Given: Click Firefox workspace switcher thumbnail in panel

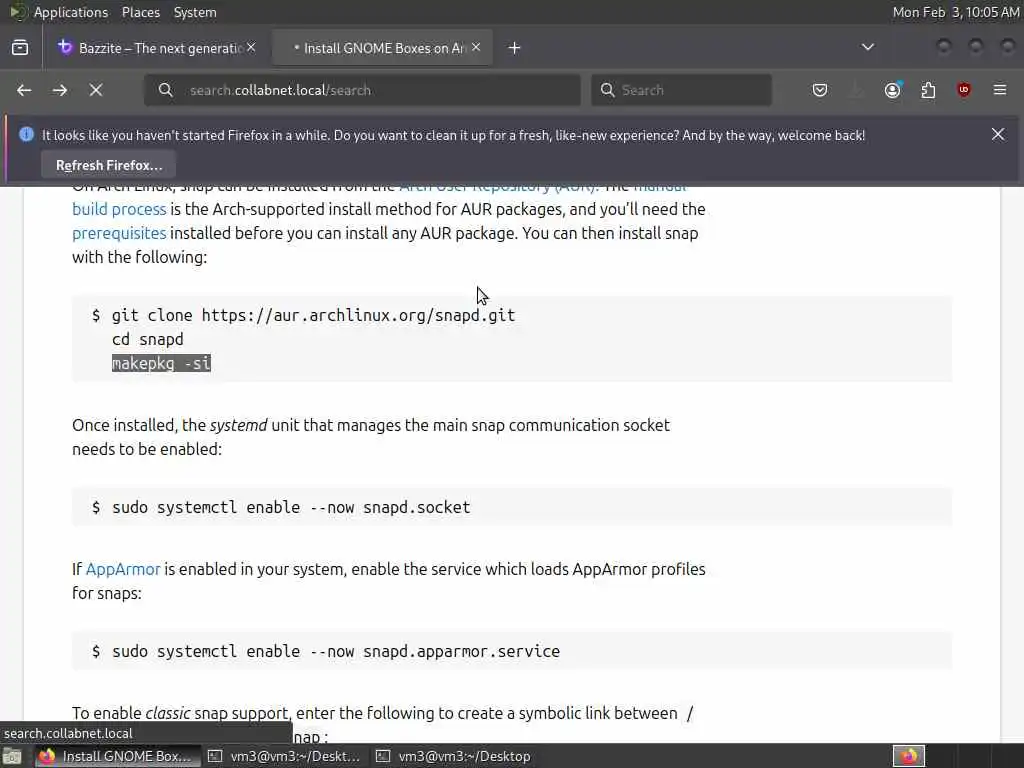Looking at the screenshot, I should pyautogui.click(x=909, y=756).
